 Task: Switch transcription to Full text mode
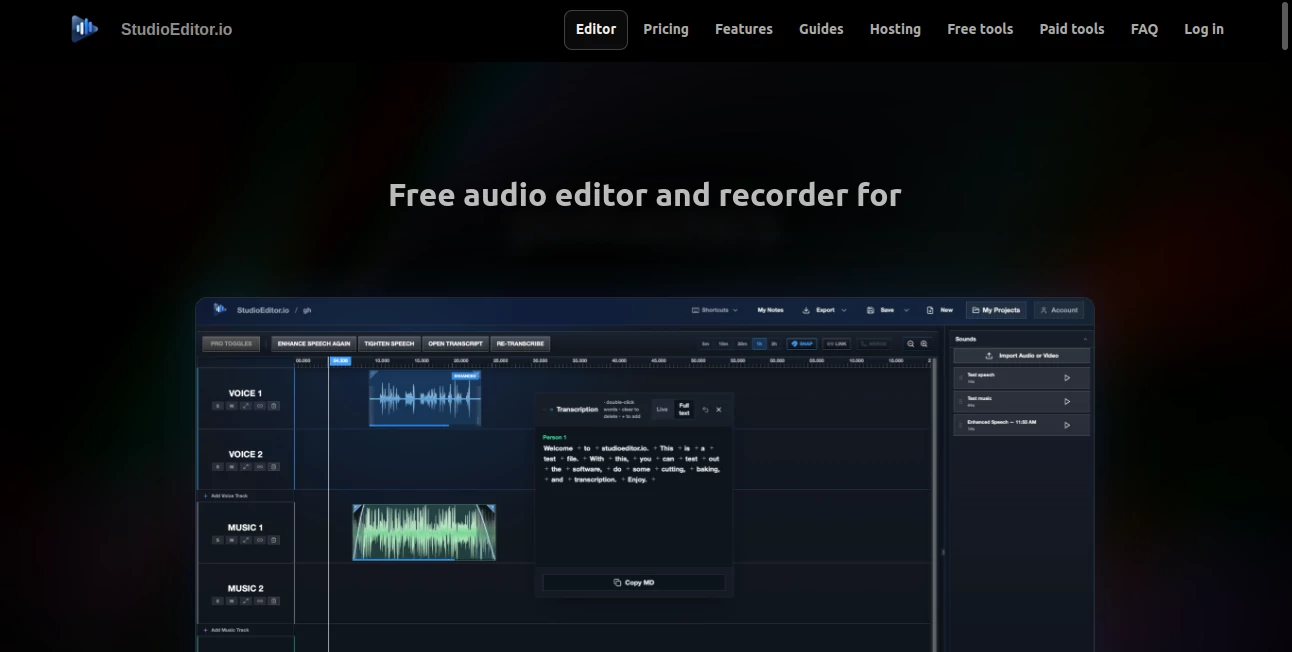684,409
